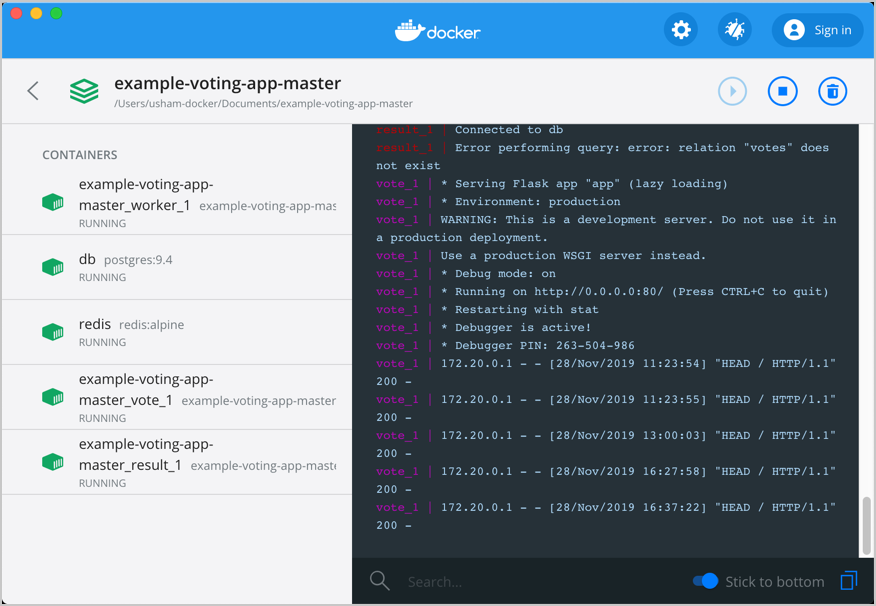This screenshot has width=876, height=606.
Task: Stop the app with the stop button
Action: [782, 90]
